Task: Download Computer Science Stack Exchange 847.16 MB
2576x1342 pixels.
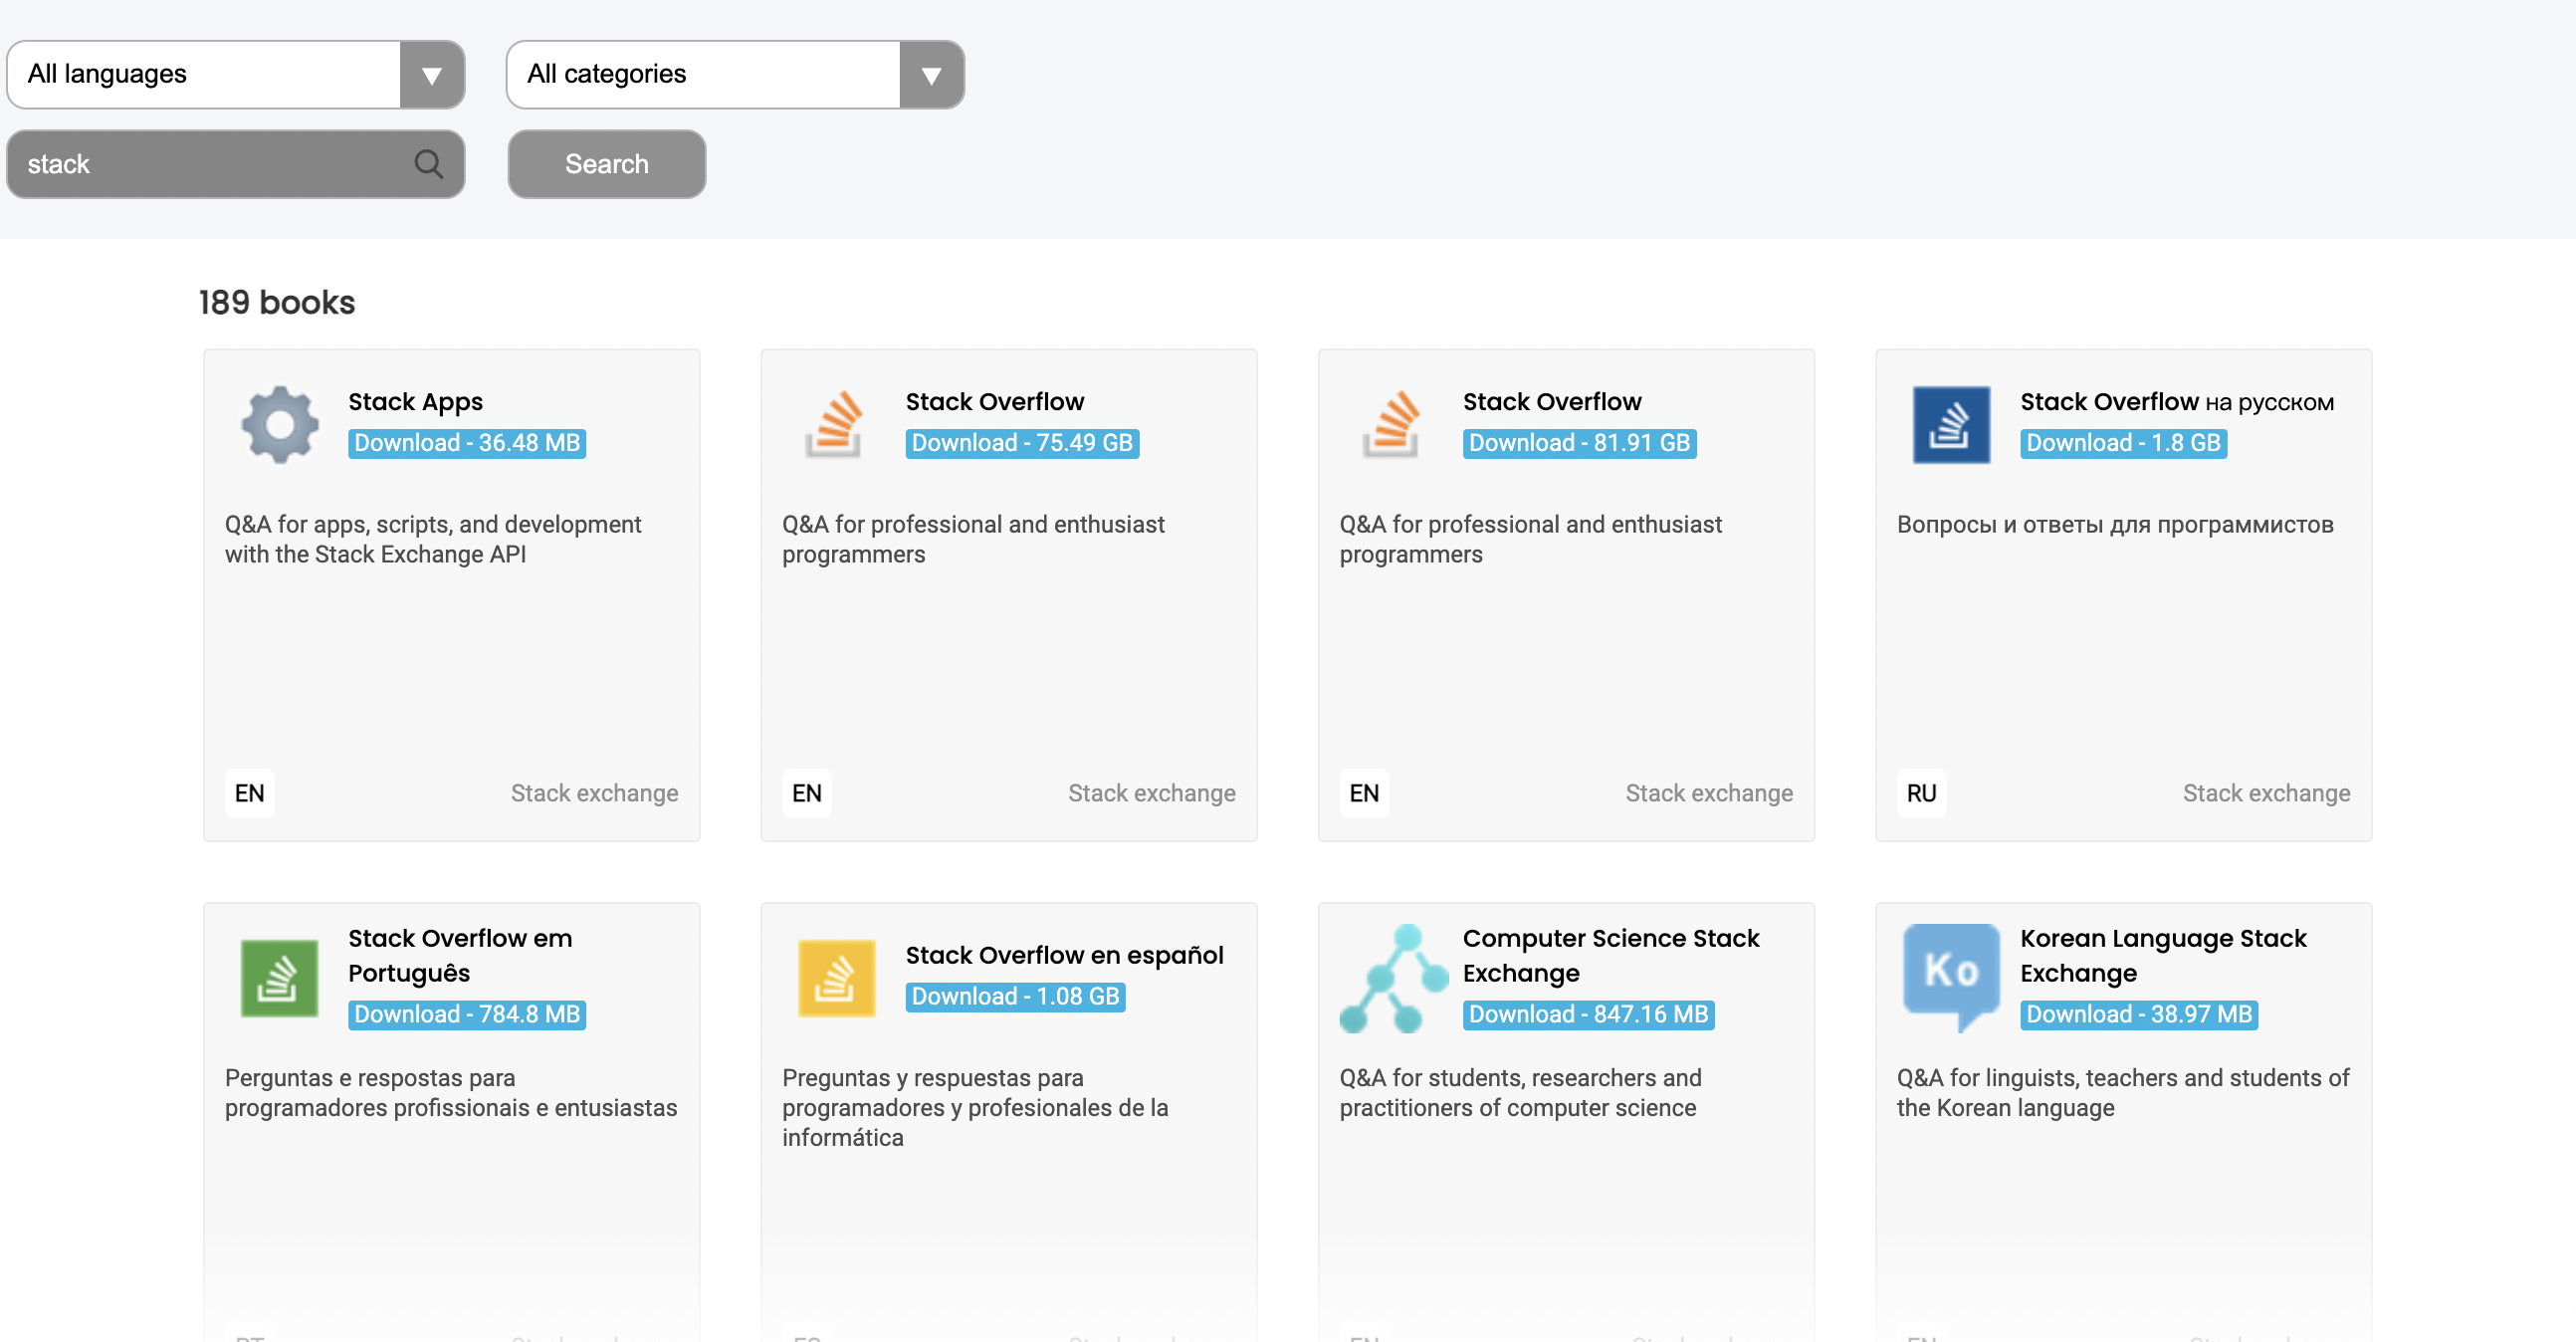Action: pos(1588,1014)
